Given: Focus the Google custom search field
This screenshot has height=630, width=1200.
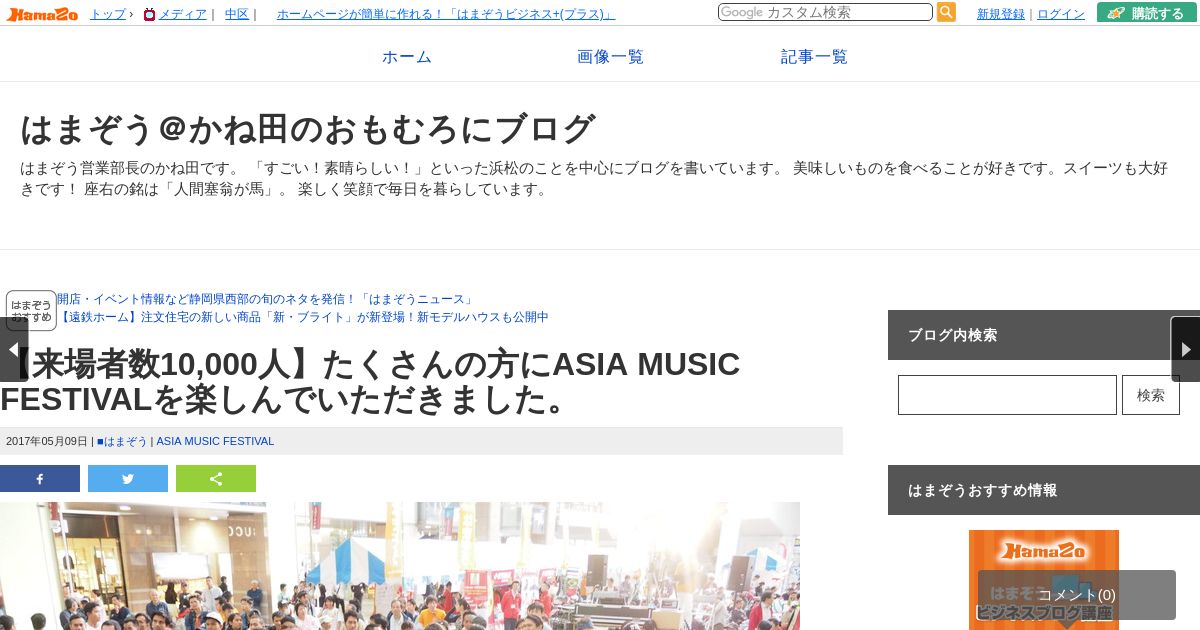Looking at the screenshot, I should (x=825, y=12).
